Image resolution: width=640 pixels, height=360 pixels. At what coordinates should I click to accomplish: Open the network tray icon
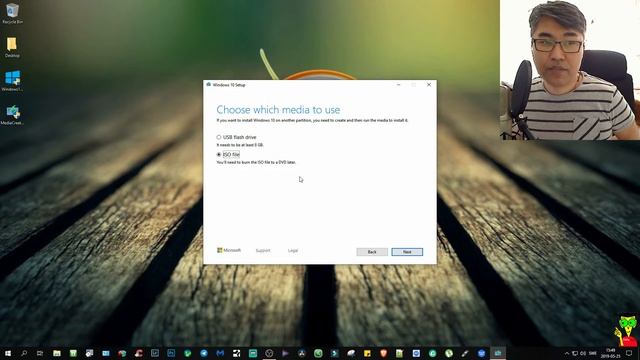point(575,353)
